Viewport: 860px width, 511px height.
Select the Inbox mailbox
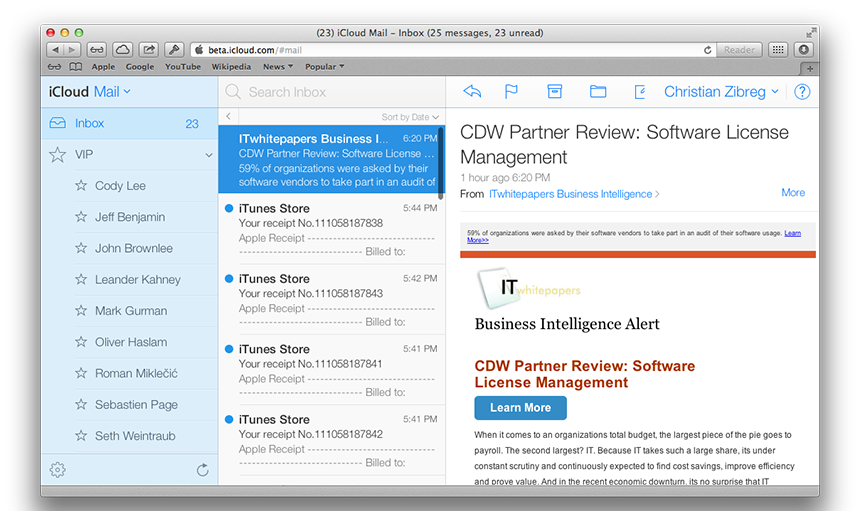point(129,123)
